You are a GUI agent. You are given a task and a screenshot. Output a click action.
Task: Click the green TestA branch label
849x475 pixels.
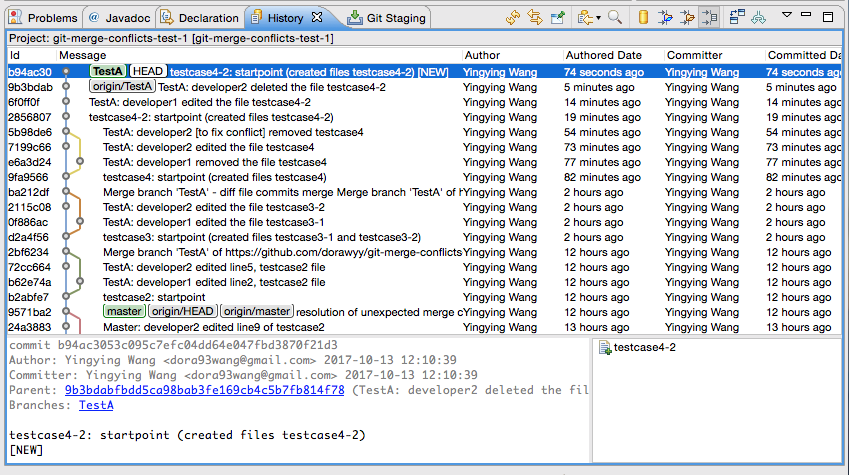107,71
